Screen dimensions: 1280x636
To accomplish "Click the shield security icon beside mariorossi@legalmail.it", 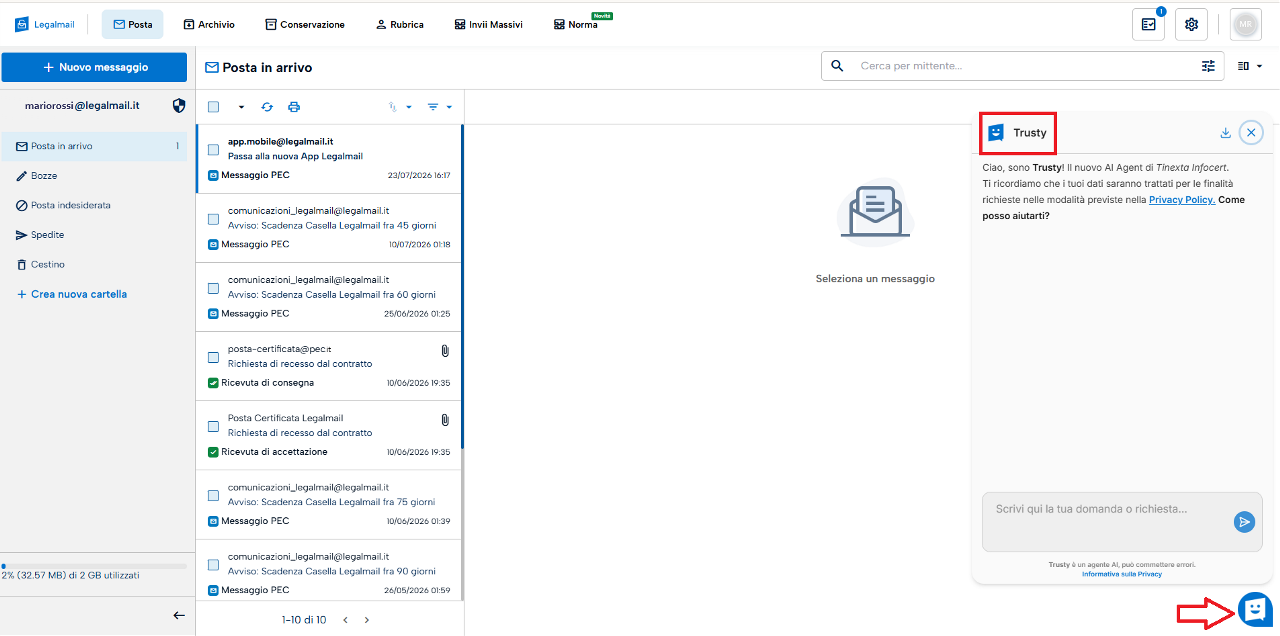I will point(179,105).
